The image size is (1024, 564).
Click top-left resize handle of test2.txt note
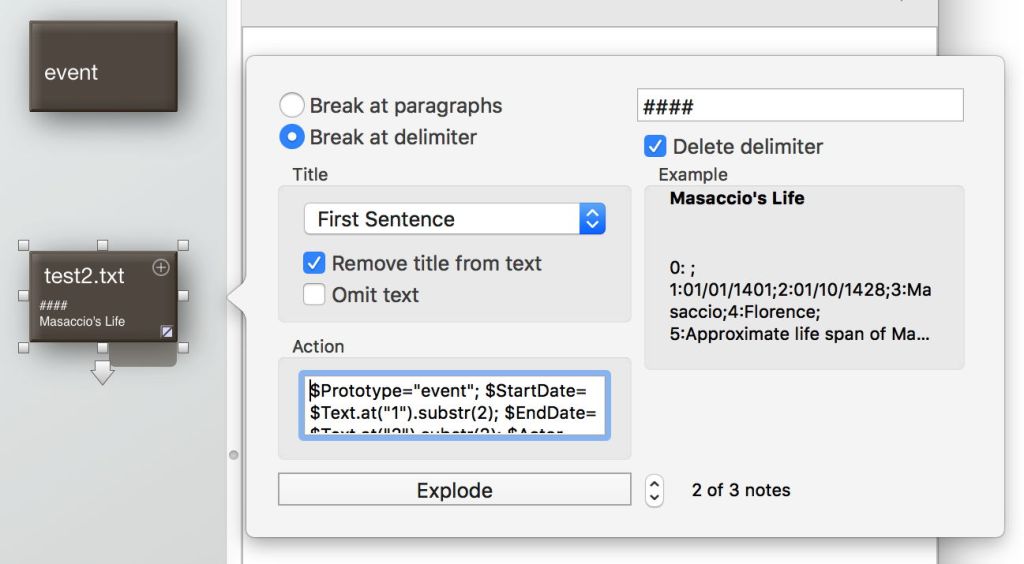[23, 244]
